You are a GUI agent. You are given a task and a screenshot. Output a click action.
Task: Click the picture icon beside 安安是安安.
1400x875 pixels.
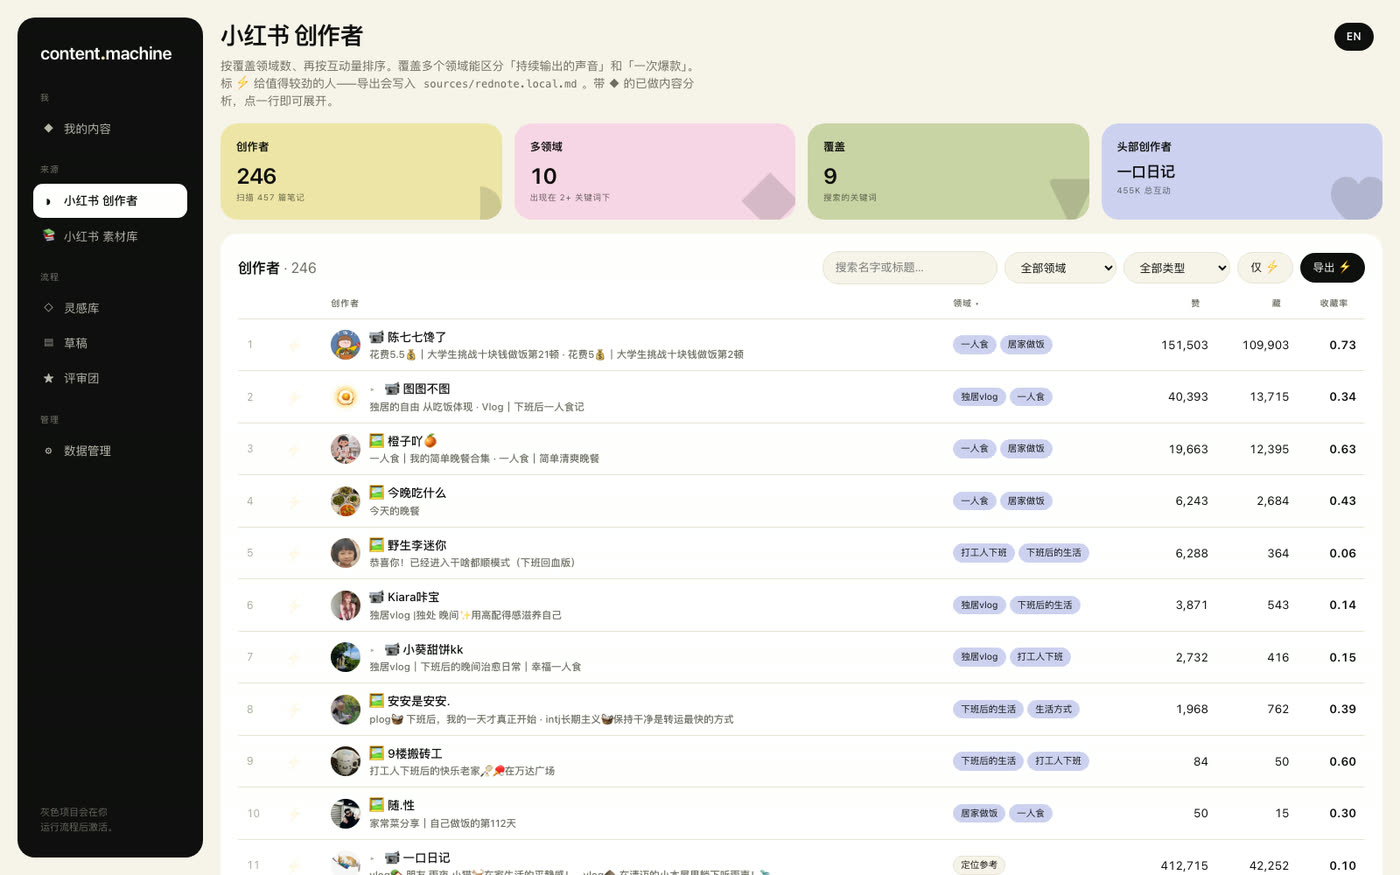click(x=377, y=701)
